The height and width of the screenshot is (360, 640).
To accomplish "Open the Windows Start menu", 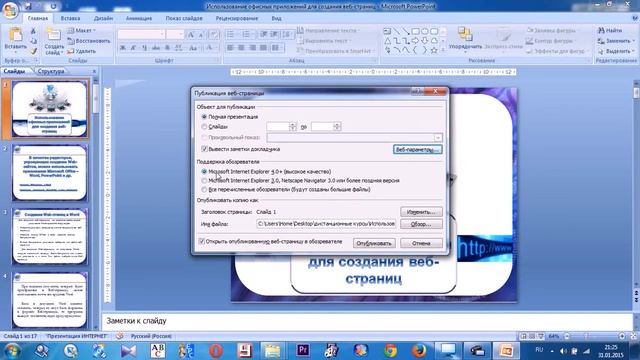I will tap(12, 351).
